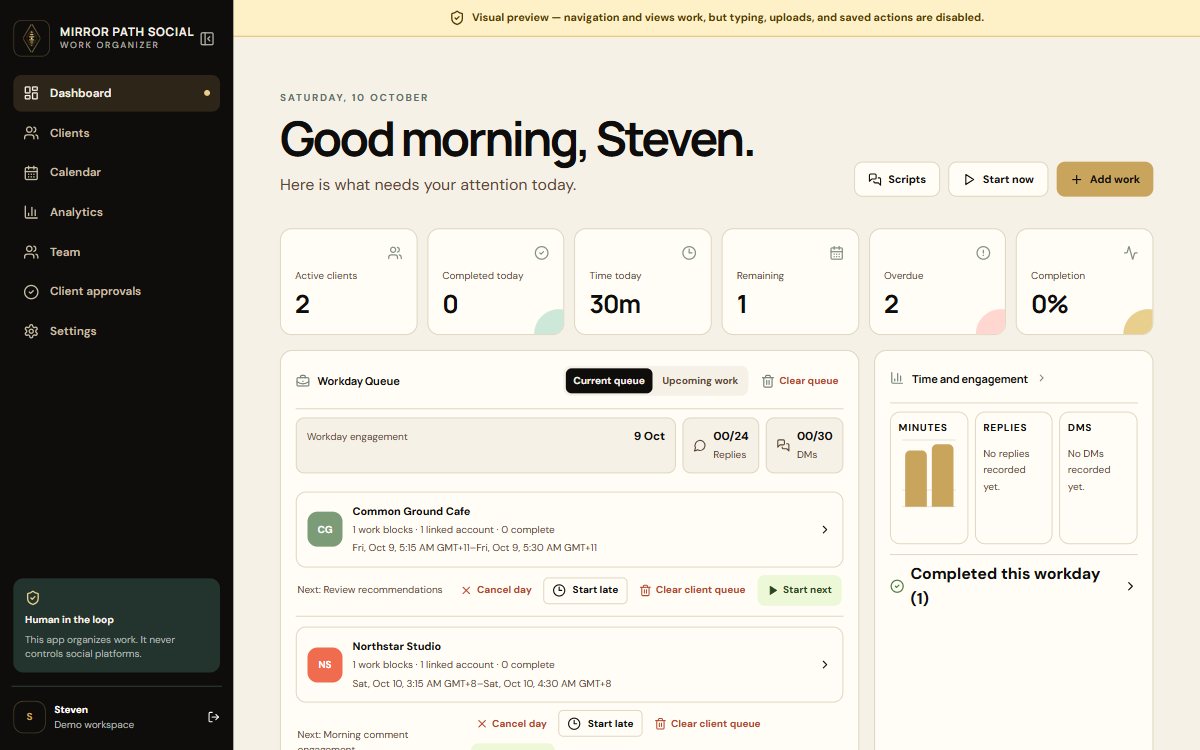Click the log out icon beside Steven

click(x=213, y=717)
